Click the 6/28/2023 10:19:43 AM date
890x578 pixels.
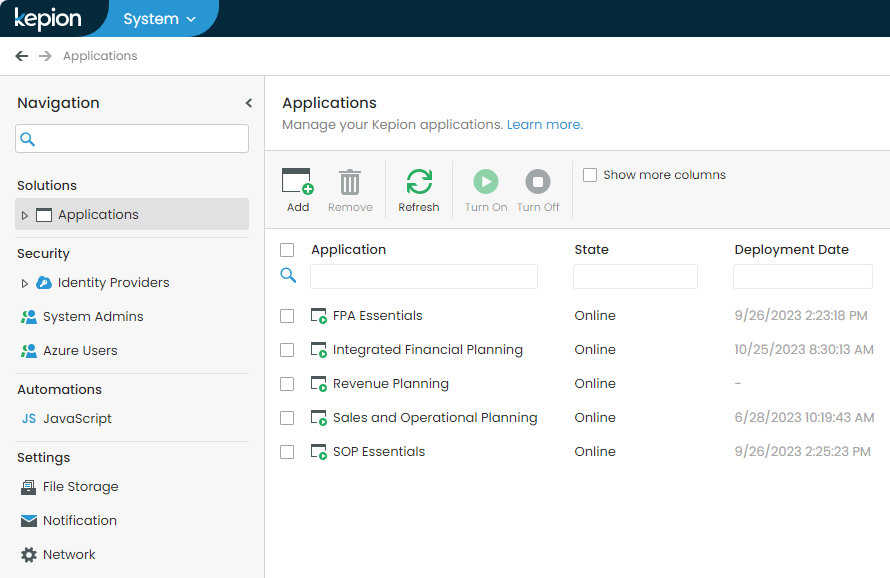click(804, 417)
